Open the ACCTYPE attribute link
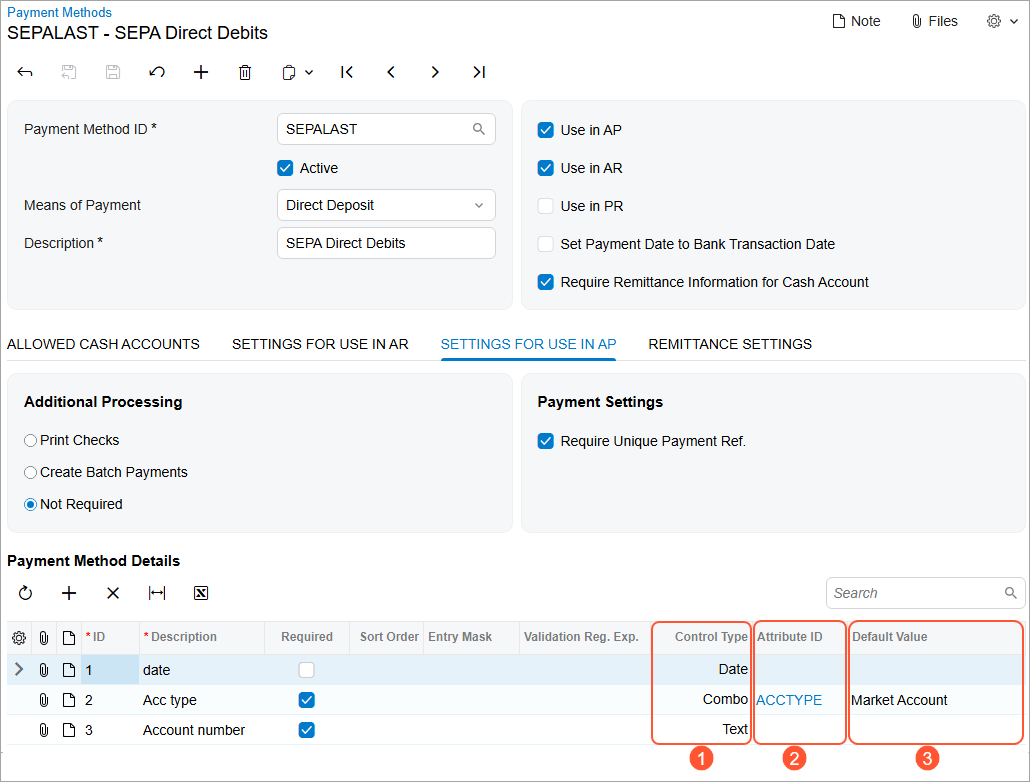The width and height of the screenshot is (1030, 782). (x=788, y=701)
